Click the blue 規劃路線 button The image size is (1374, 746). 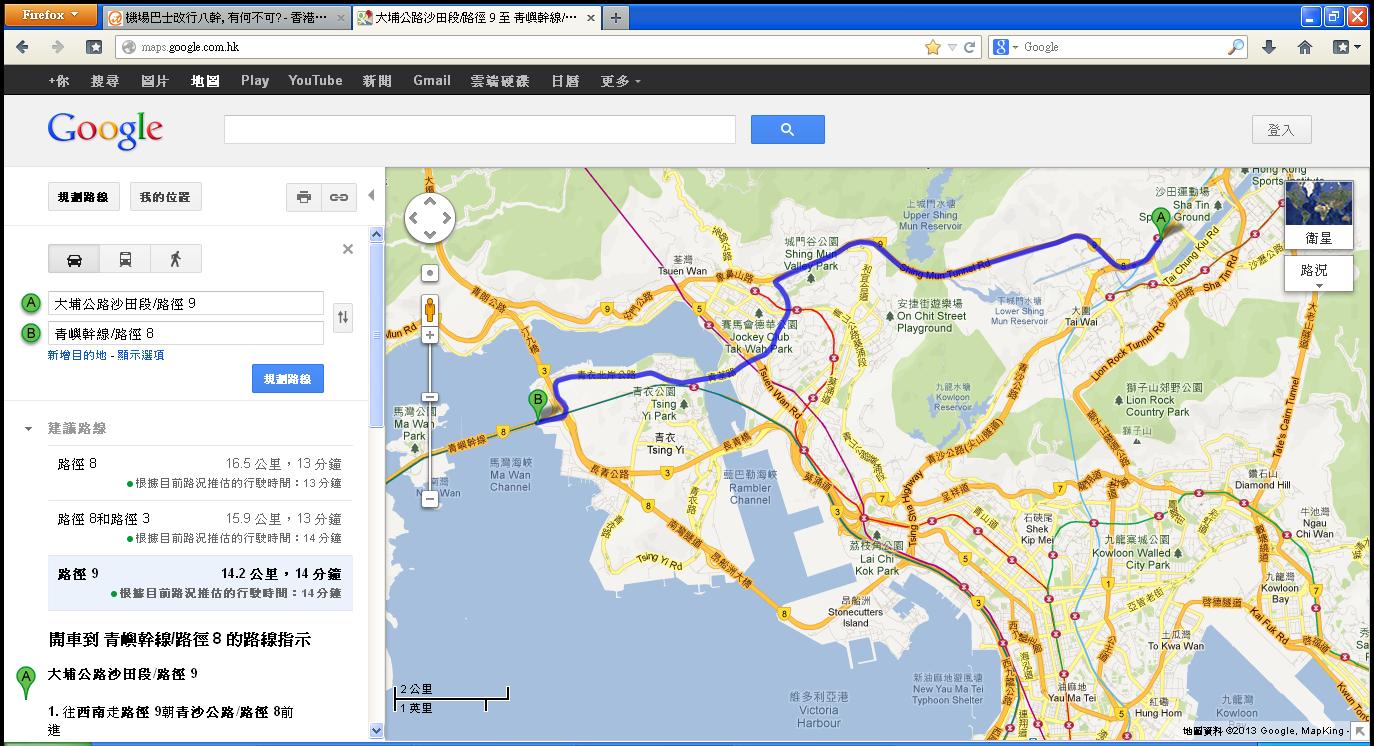click(x=288, y=379)
